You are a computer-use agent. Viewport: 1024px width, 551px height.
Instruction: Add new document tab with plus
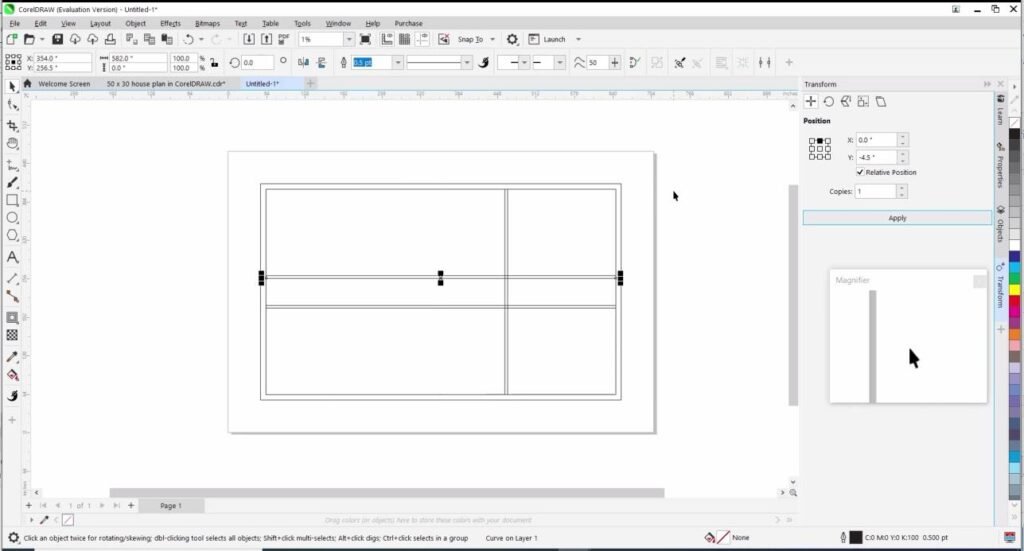coord(310,84)
